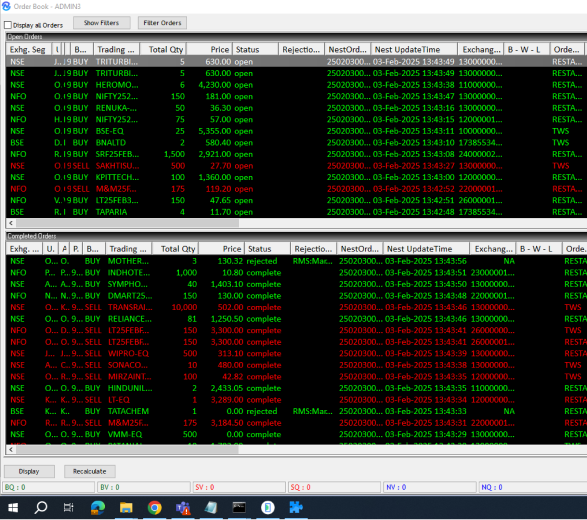Click NQ : 0 status field
Viewport: 587px width, 520px height.
click(x=533, y=487)
